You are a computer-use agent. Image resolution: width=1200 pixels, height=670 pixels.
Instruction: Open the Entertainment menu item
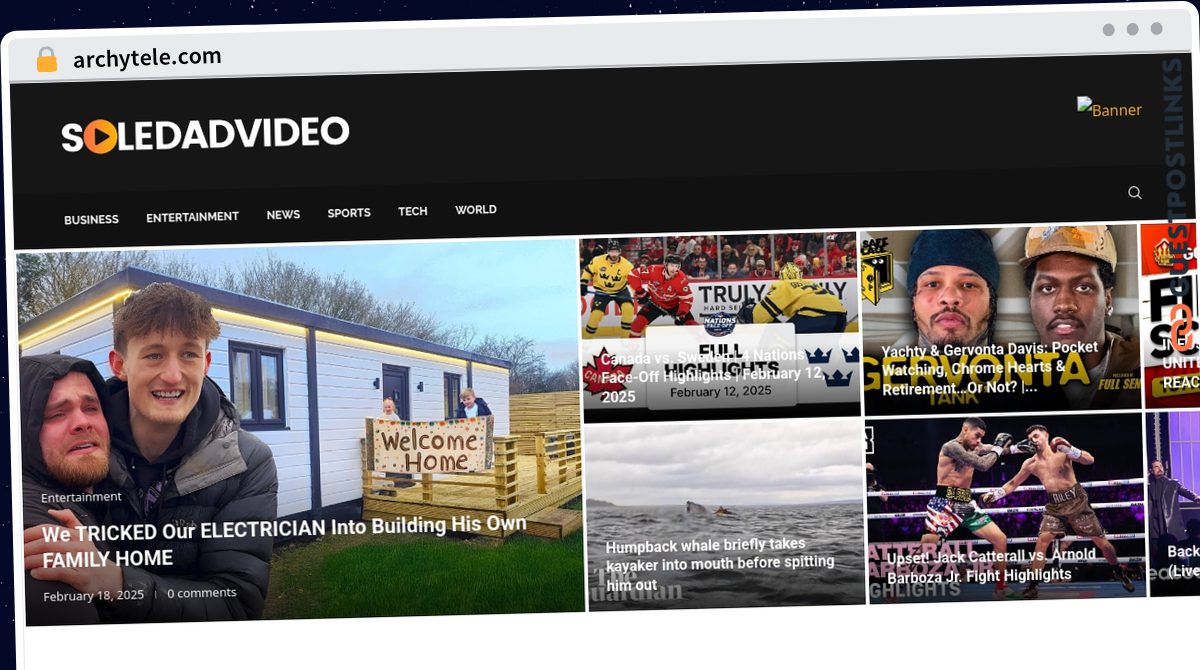point(192,216)
